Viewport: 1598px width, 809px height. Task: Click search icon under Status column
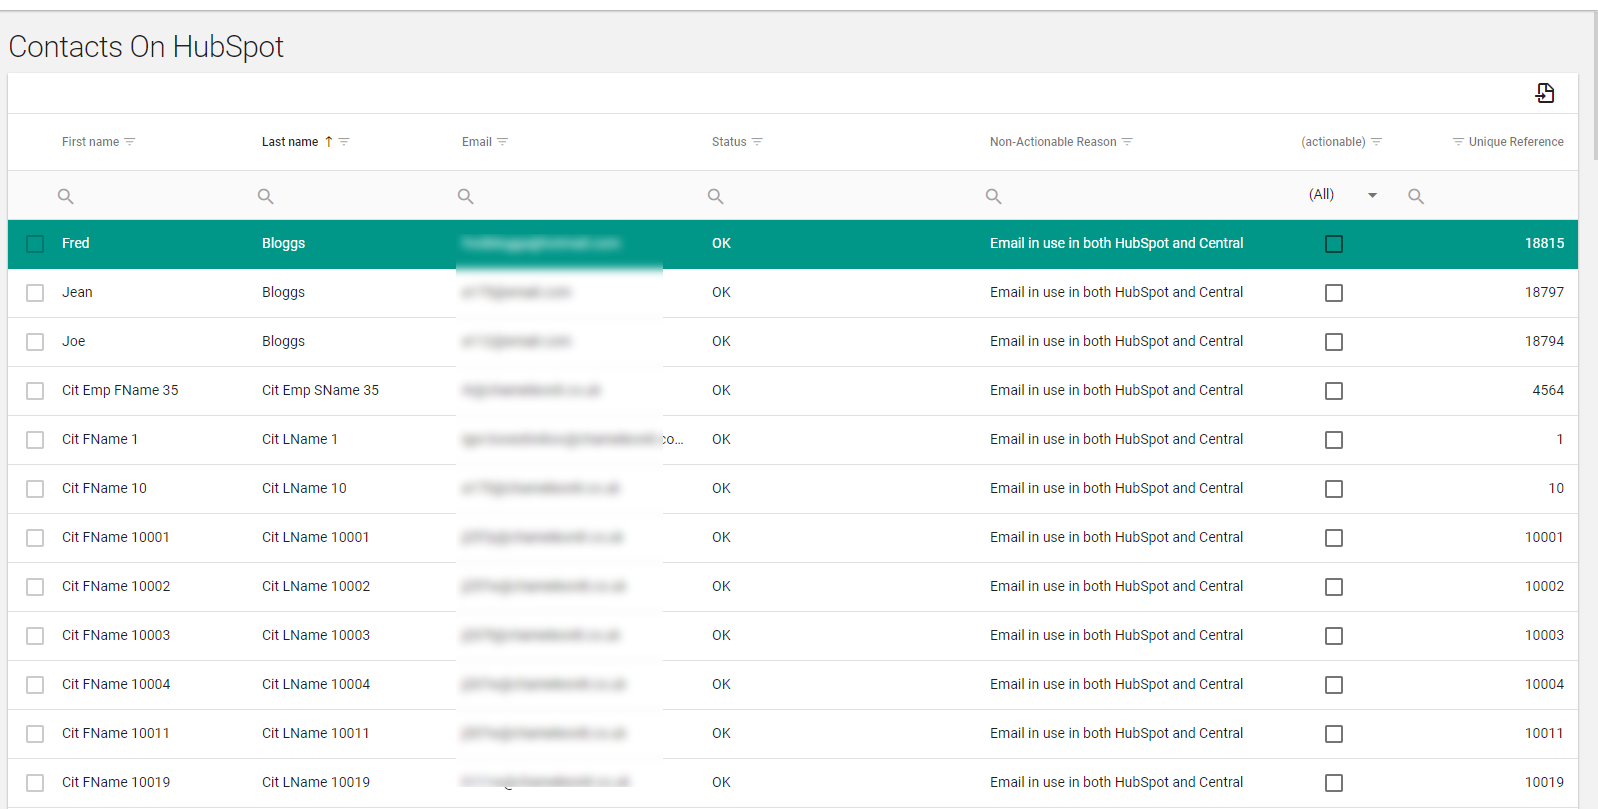tap(716, 196)
